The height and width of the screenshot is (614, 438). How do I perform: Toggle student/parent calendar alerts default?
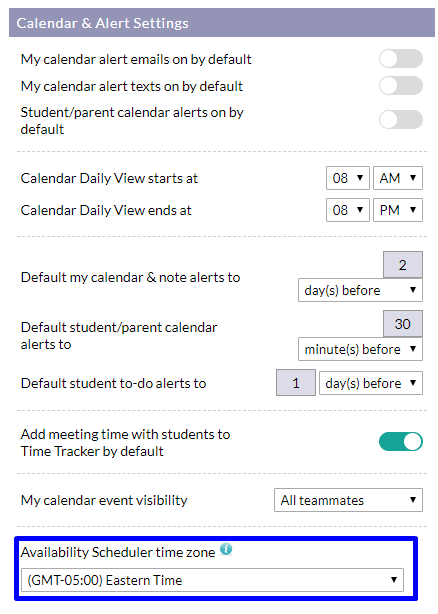coord(400,119)
